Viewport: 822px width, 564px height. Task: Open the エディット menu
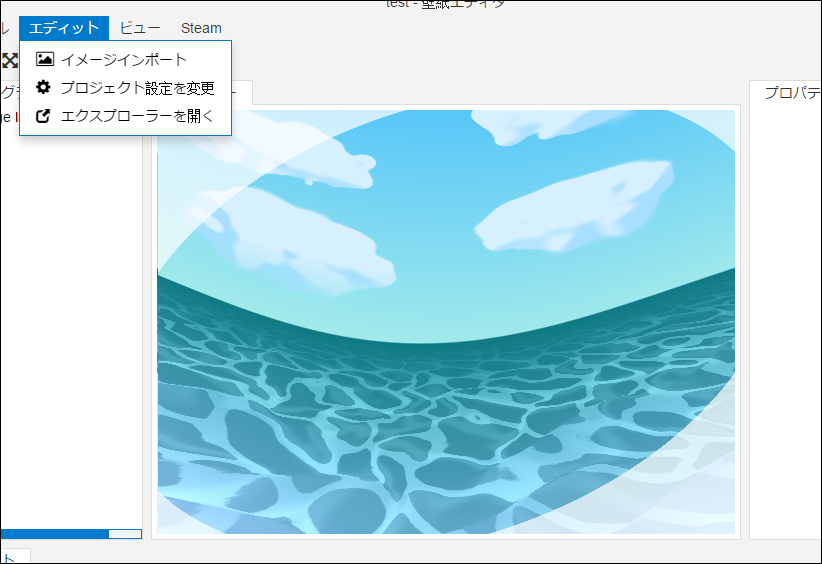click(x=64, y=28)
